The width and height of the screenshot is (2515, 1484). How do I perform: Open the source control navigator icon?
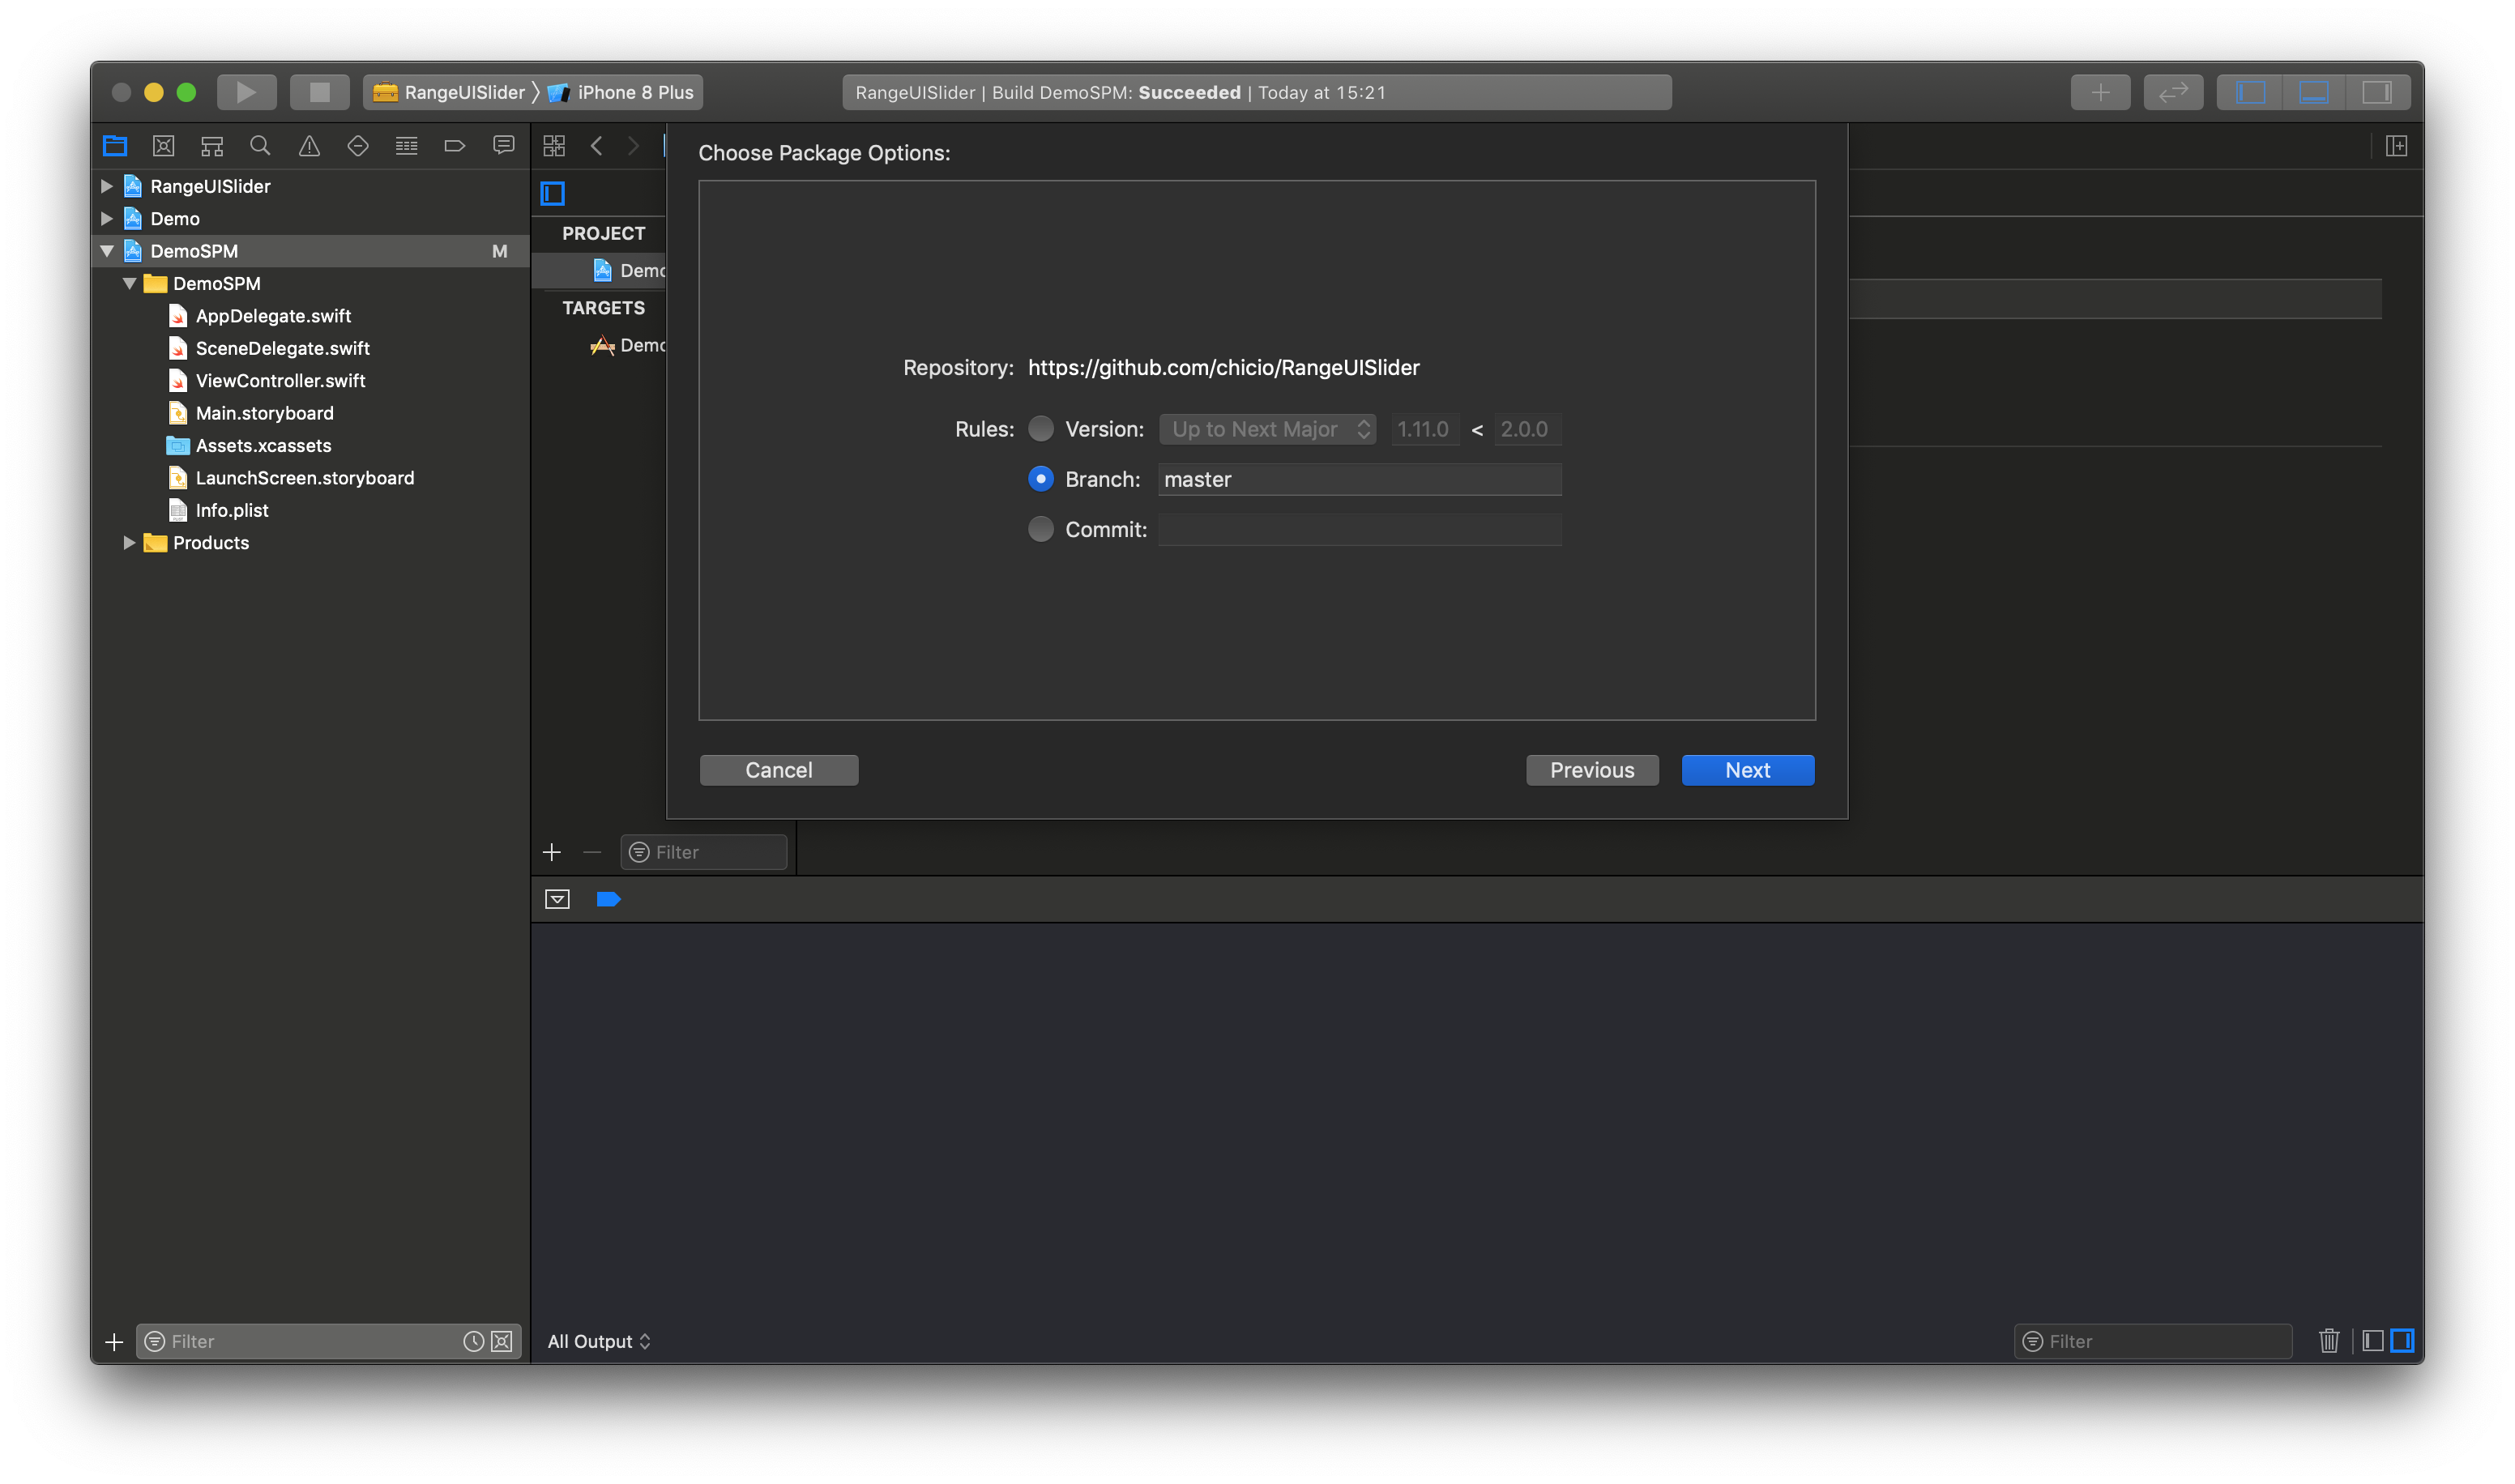(x=163, y=146)
